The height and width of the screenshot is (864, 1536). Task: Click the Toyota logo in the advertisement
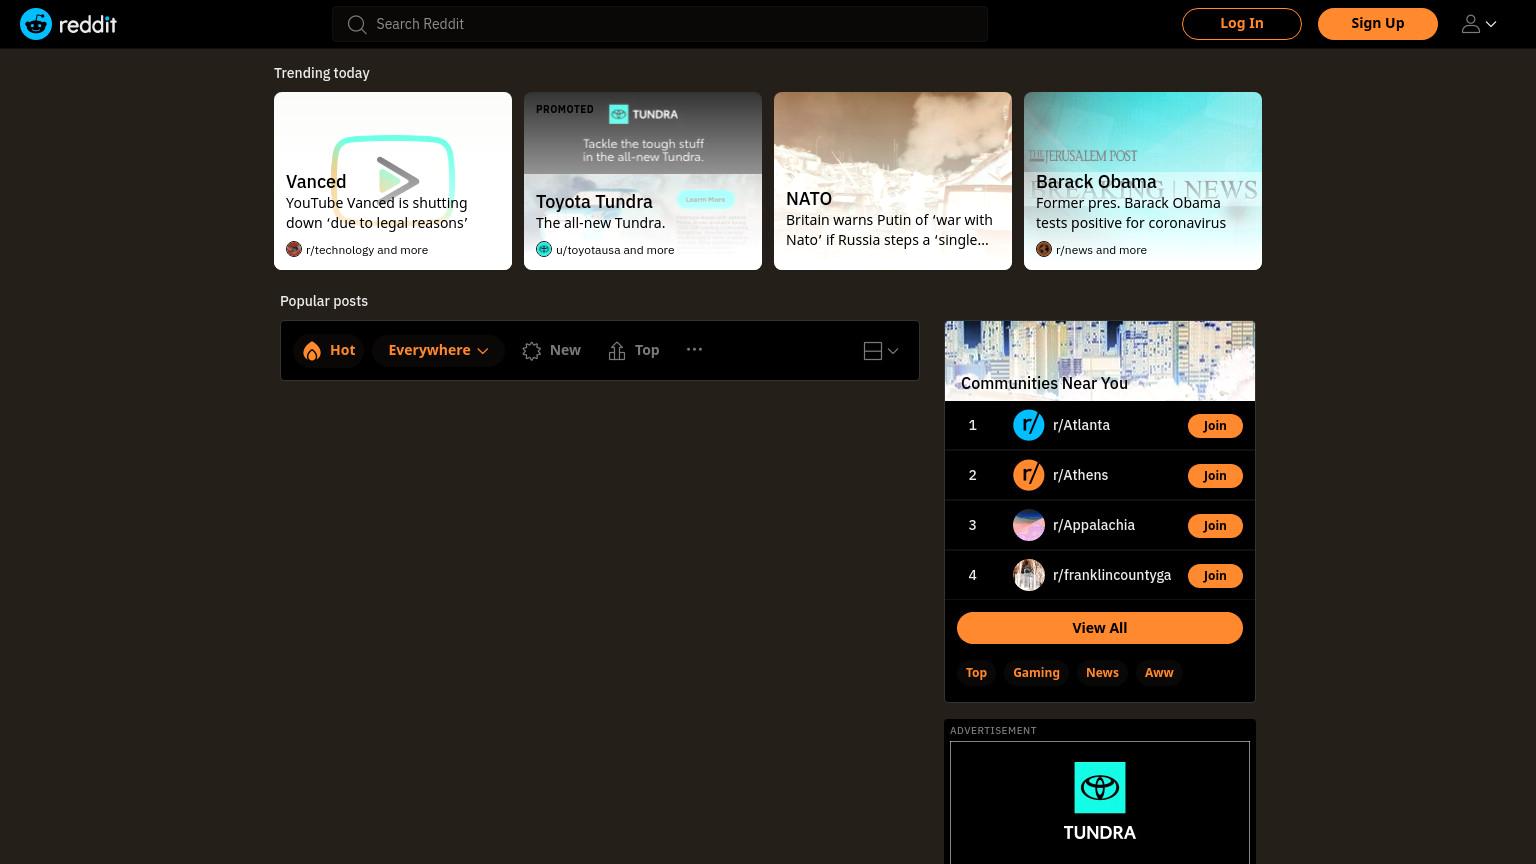1100,788
